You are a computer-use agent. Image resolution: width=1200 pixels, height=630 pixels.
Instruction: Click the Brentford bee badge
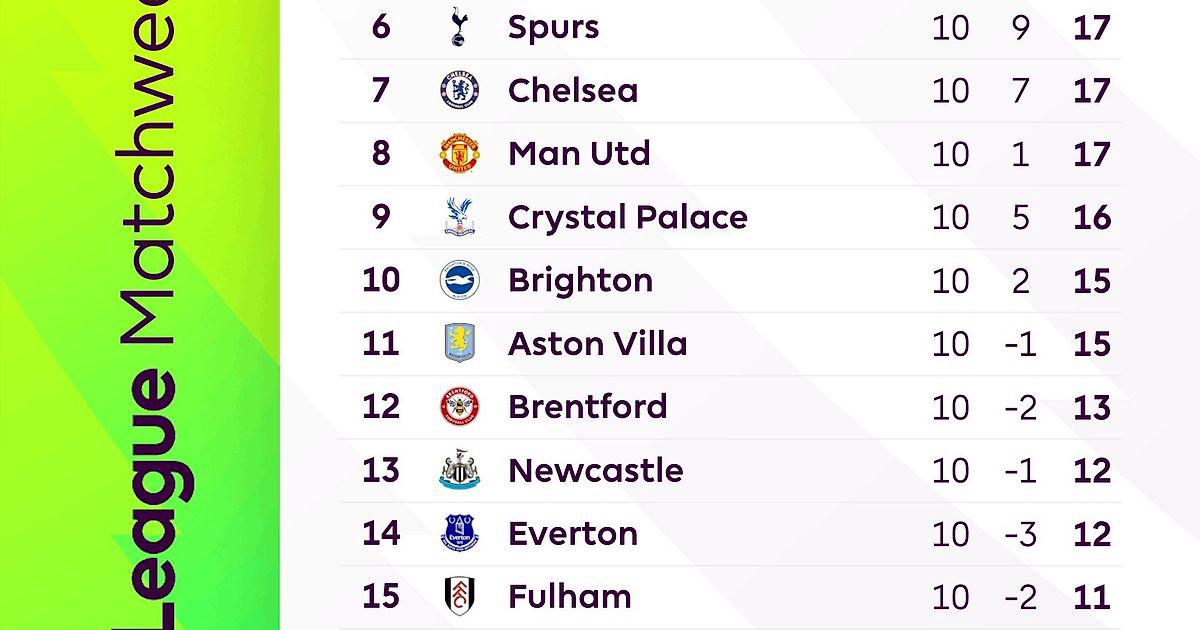pos(460,407)
